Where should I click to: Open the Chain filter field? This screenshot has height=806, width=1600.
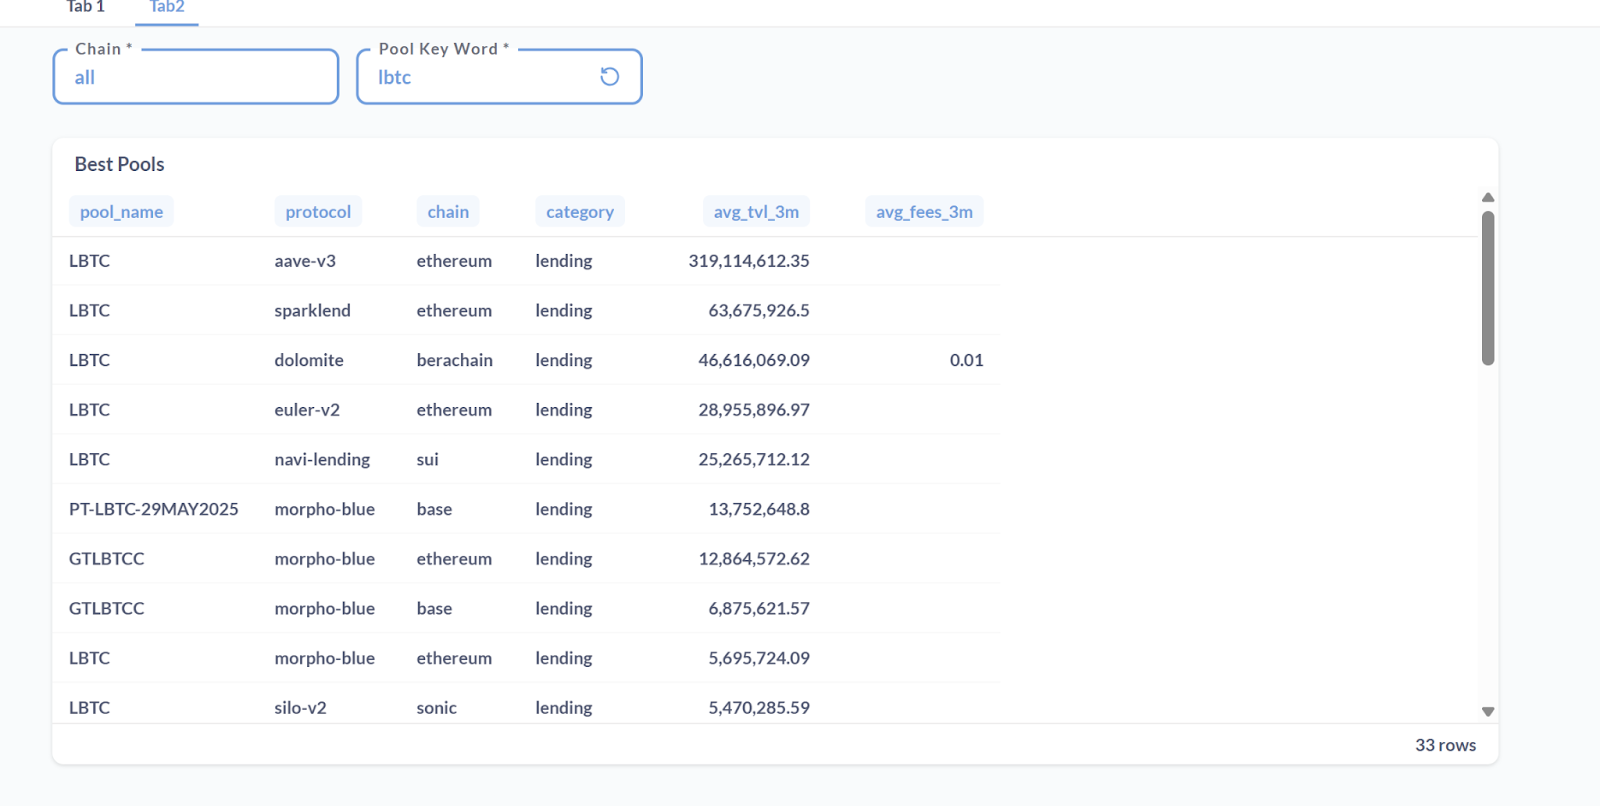coord(195,78)
